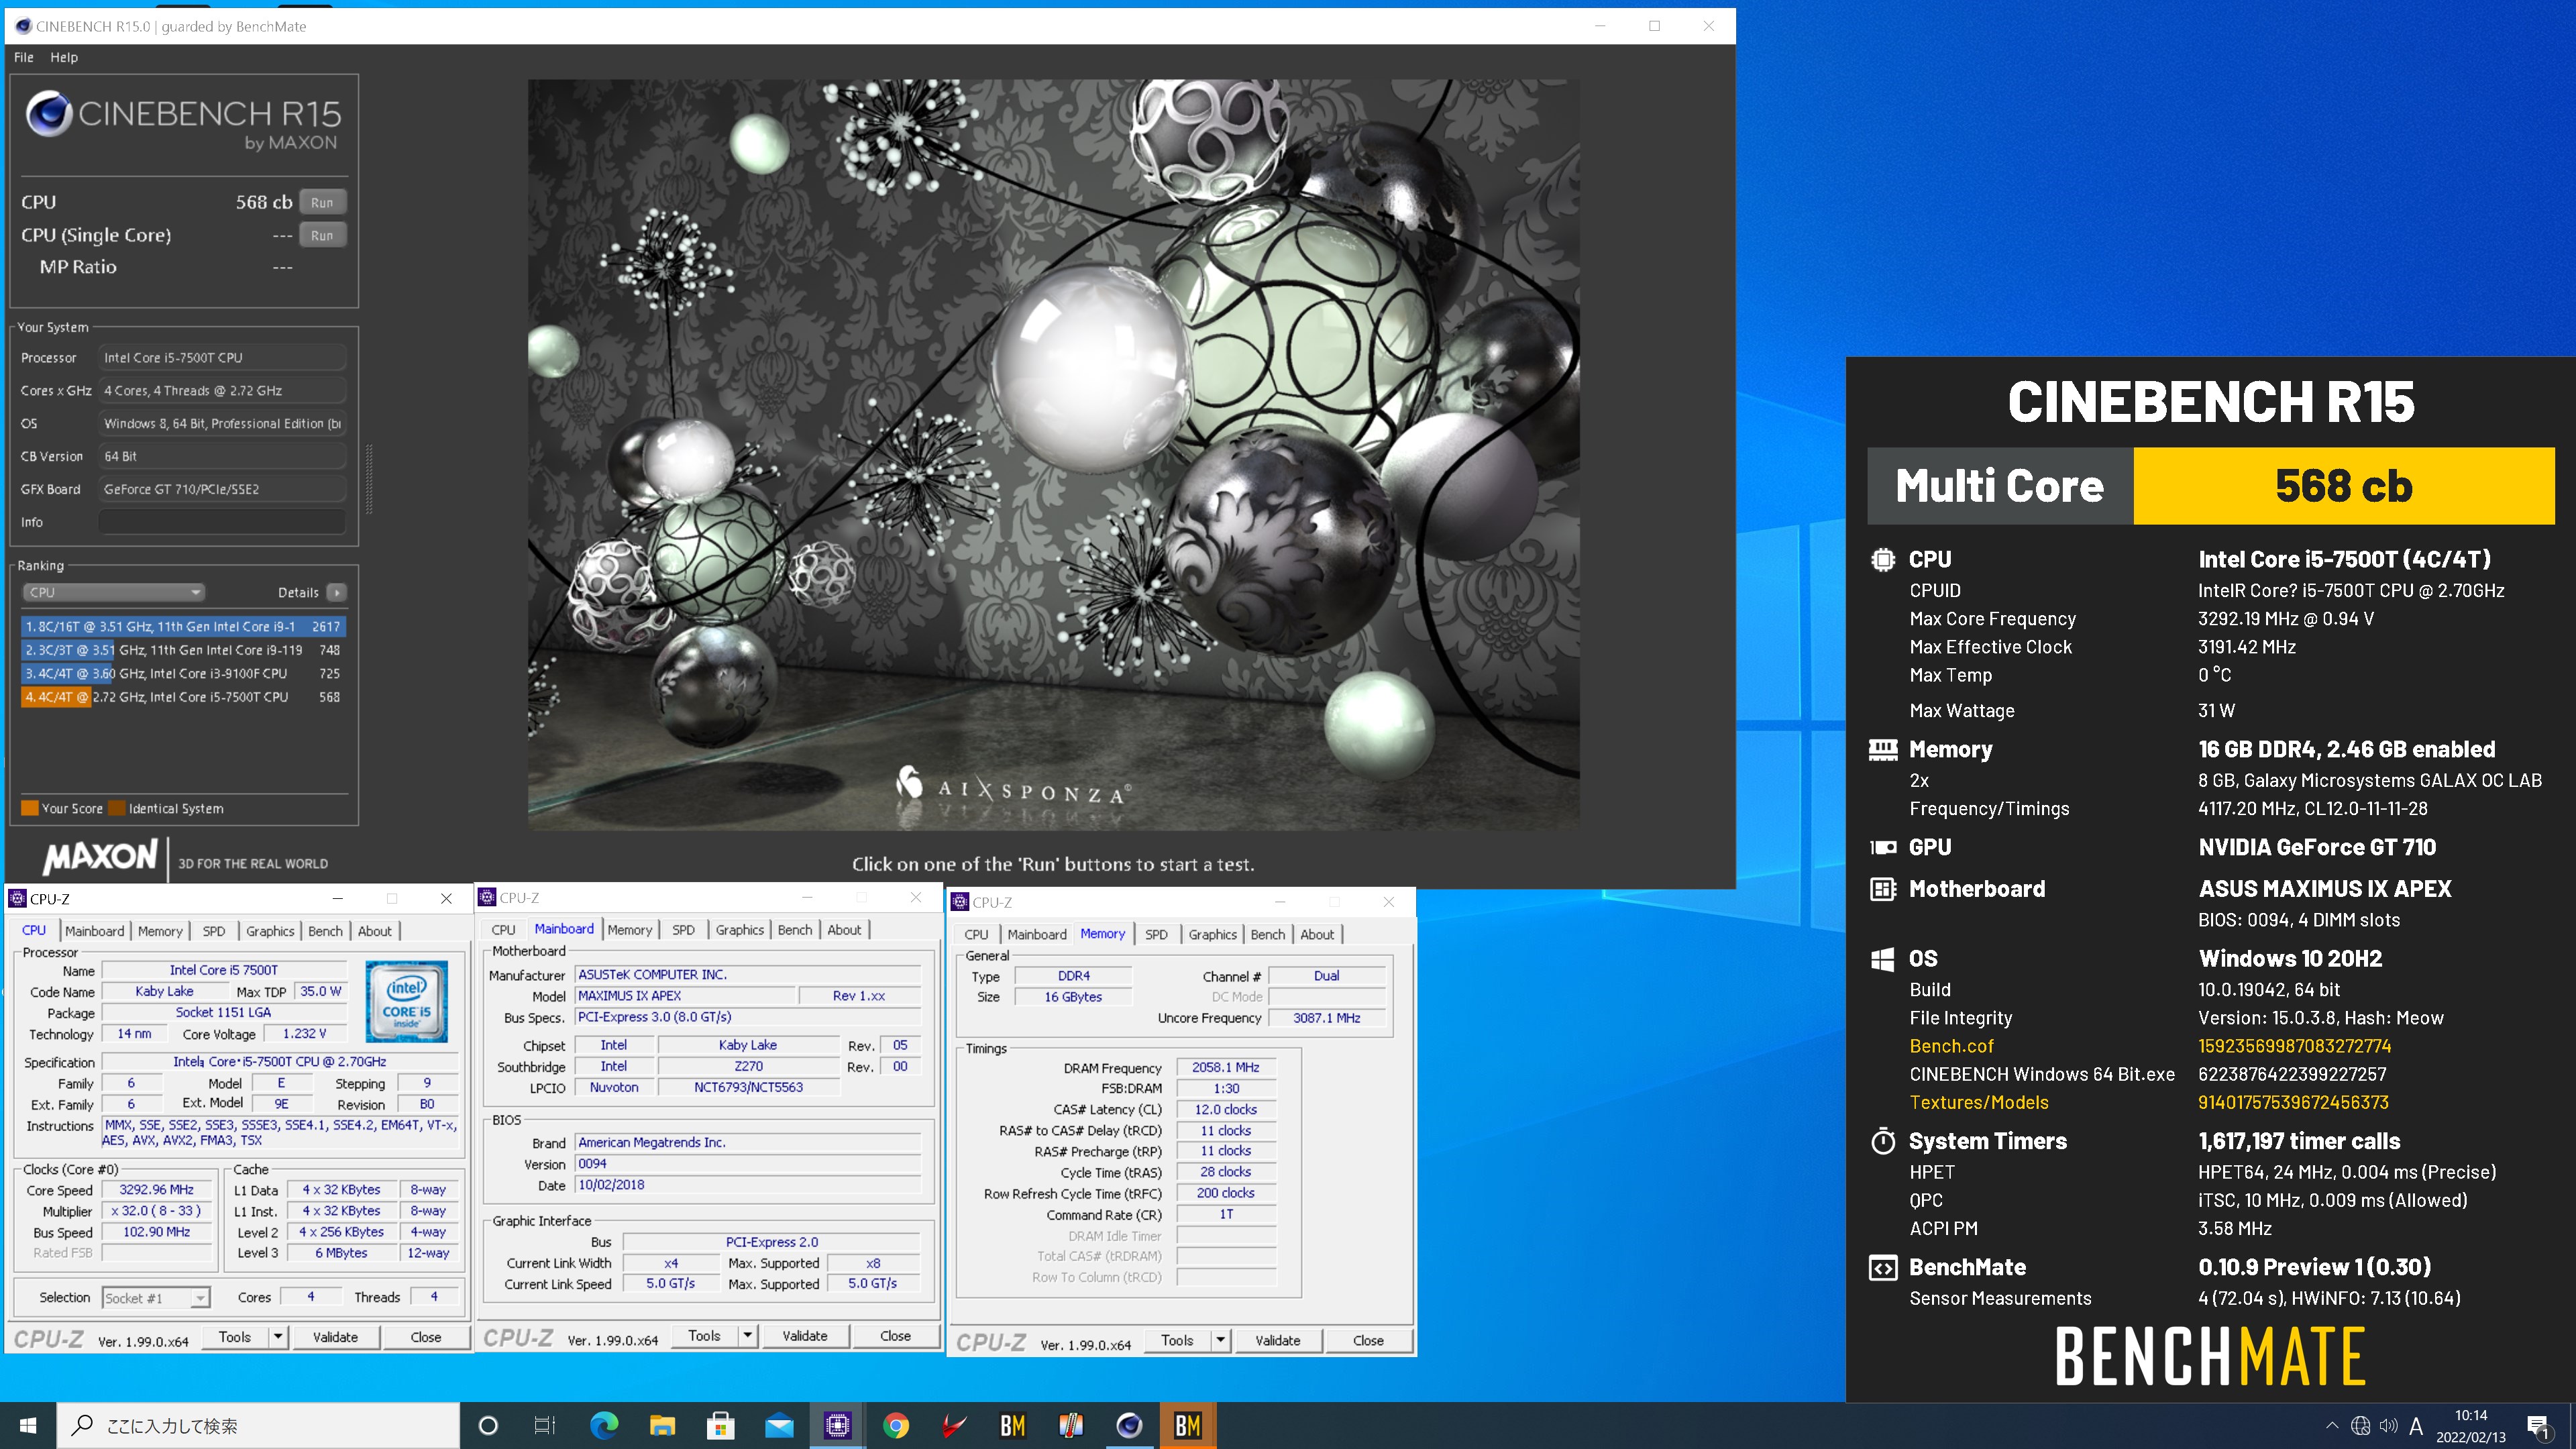Open the Windows Start menu
The height and width of the screenshot is (1449, 2576).
click(28, 1425)
